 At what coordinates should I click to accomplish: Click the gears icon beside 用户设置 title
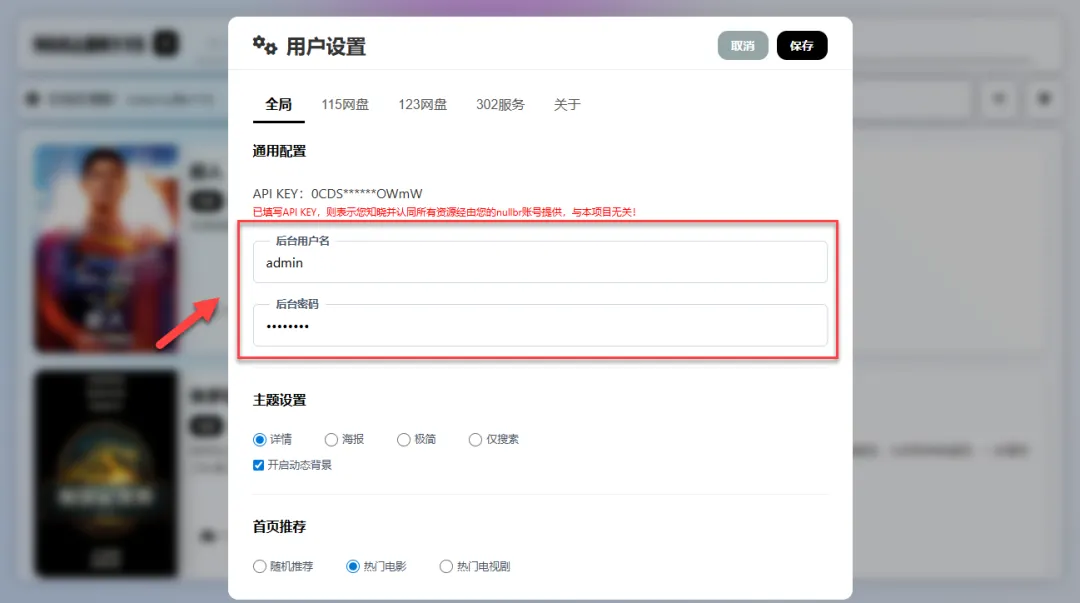point(263,45)
